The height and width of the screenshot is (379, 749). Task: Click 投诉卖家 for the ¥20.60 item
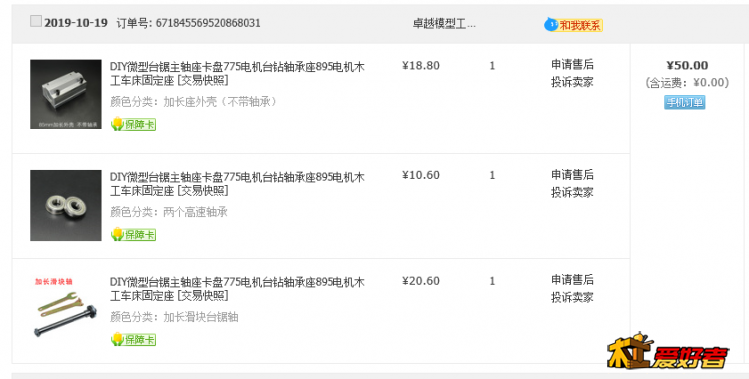572,297
